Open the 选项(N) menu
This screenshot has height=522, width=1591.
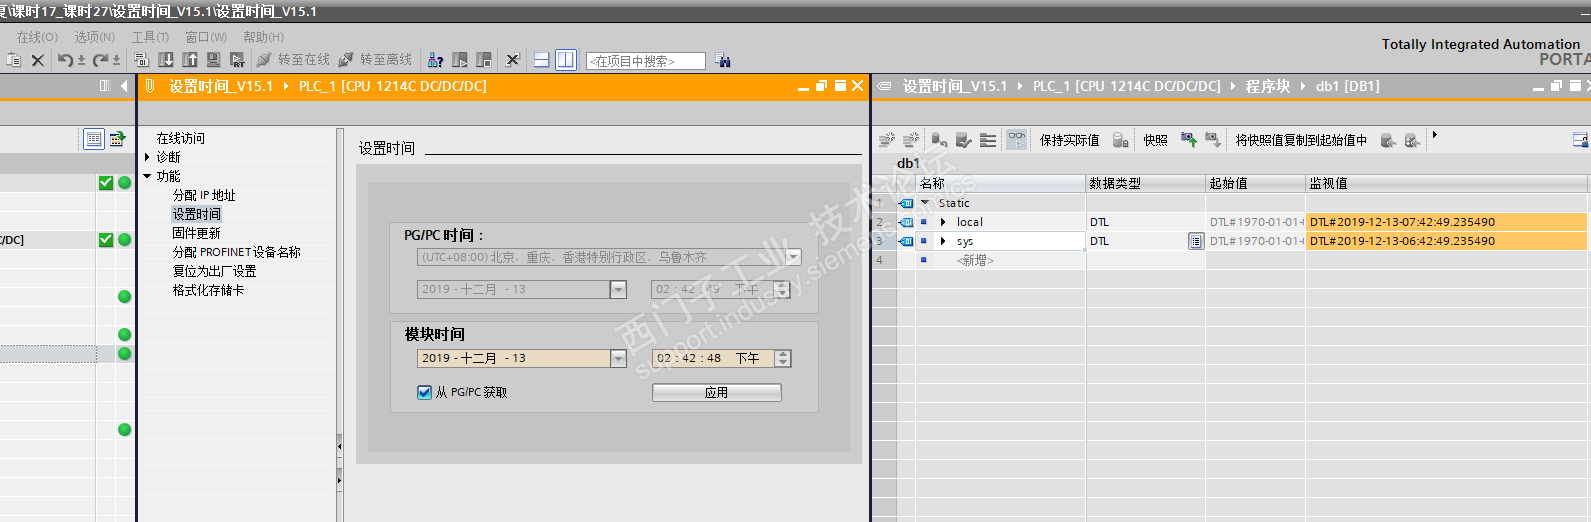point(95,37)
